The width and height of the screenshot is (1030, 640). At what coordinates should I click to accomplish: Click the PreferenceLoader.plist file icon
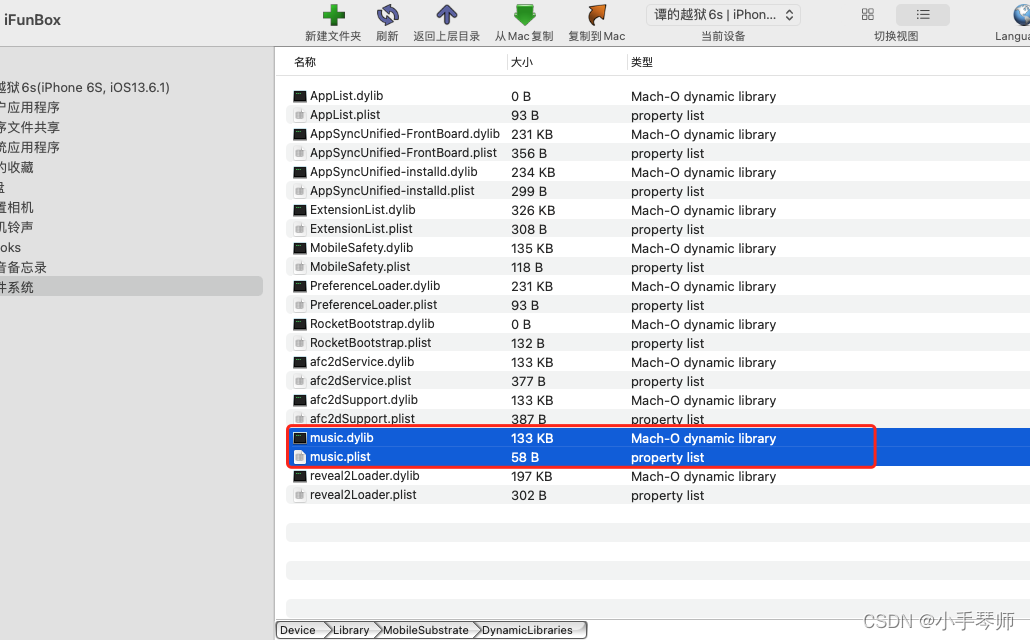tap(300, 306)
